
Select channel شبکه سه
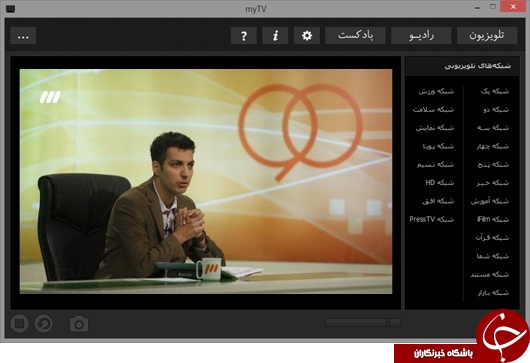[493, 128]
